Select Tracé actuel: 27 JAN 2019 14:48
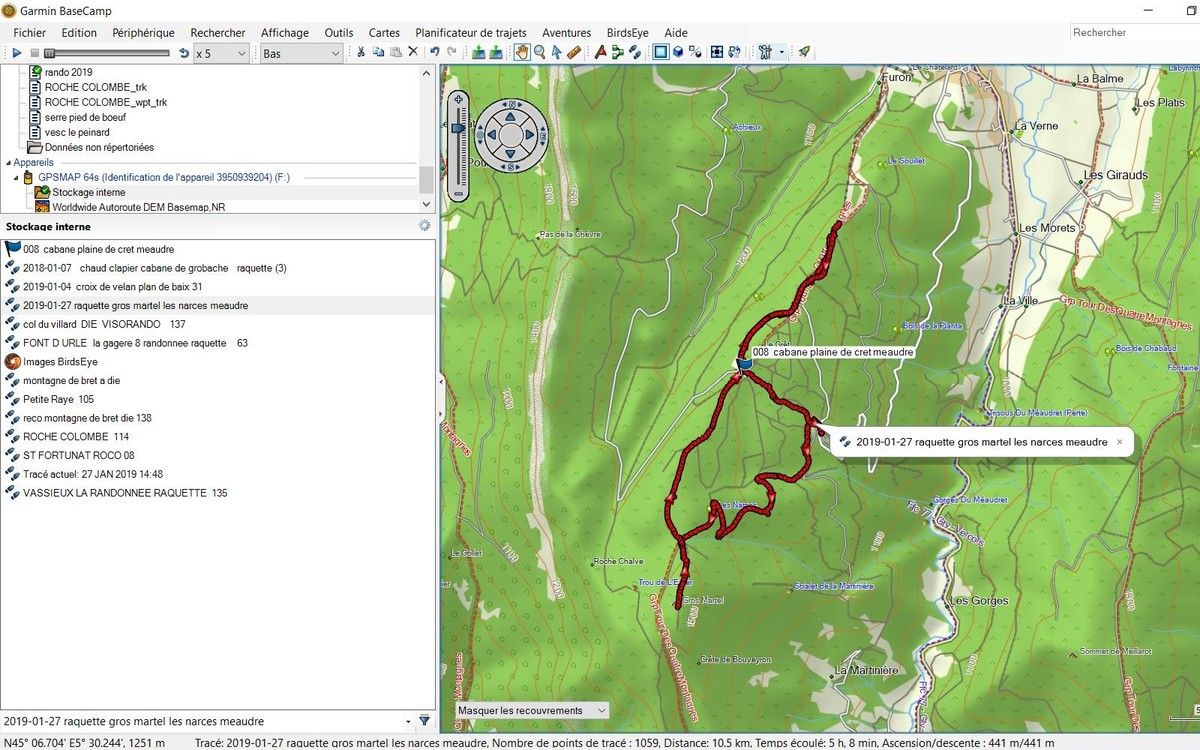The height and width of the screenshot is (750, 1200). [x=219, y=474]
